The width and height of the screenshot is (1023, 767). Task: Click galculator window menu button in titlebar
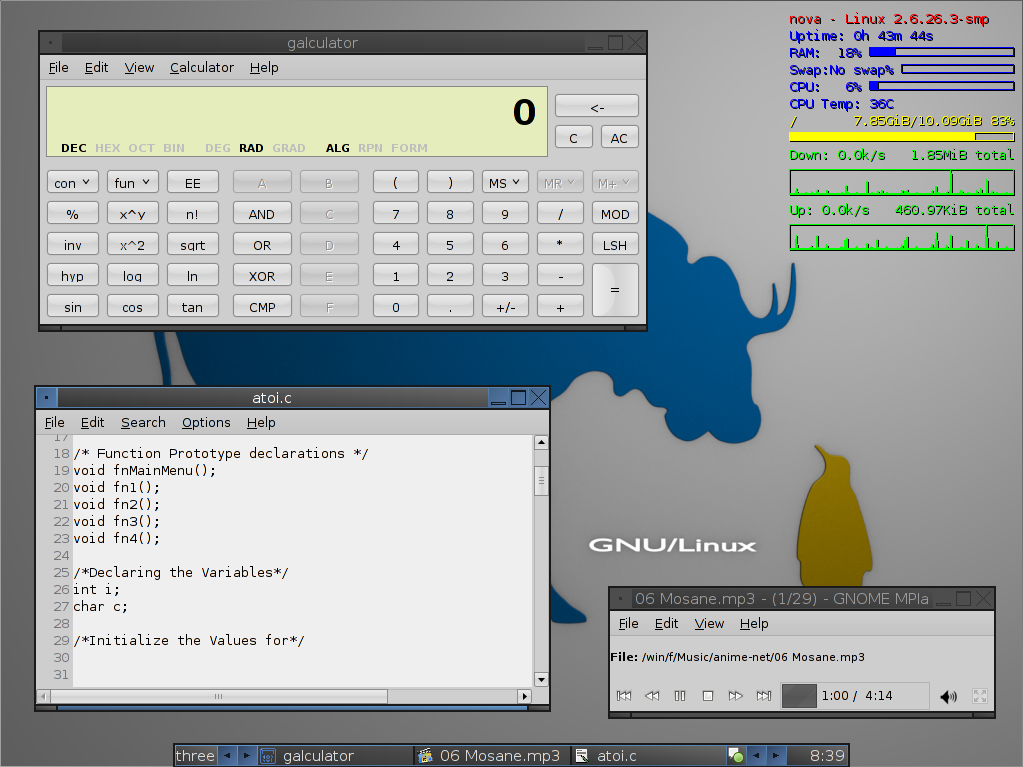coord(51,43)
